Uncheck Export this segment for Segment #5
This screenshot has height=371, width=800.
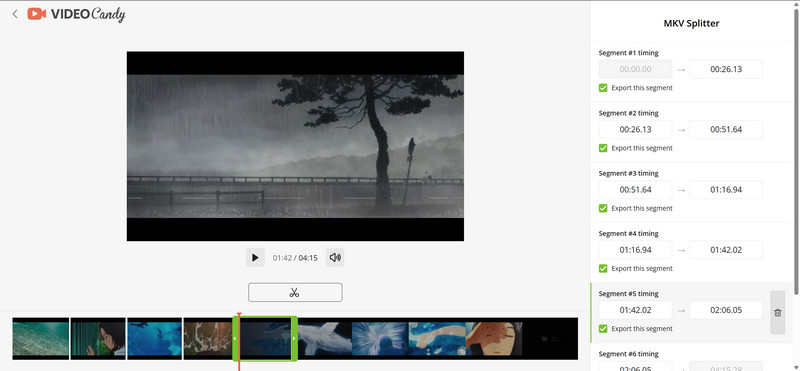[603, 329]
